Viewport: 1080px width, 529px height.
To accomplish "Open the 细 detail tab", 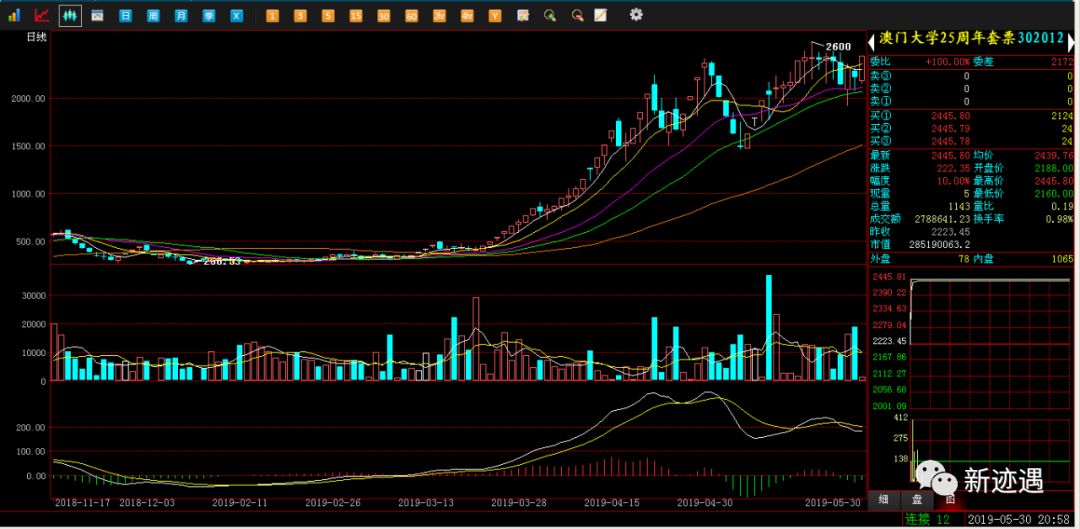I will point(884,499).
